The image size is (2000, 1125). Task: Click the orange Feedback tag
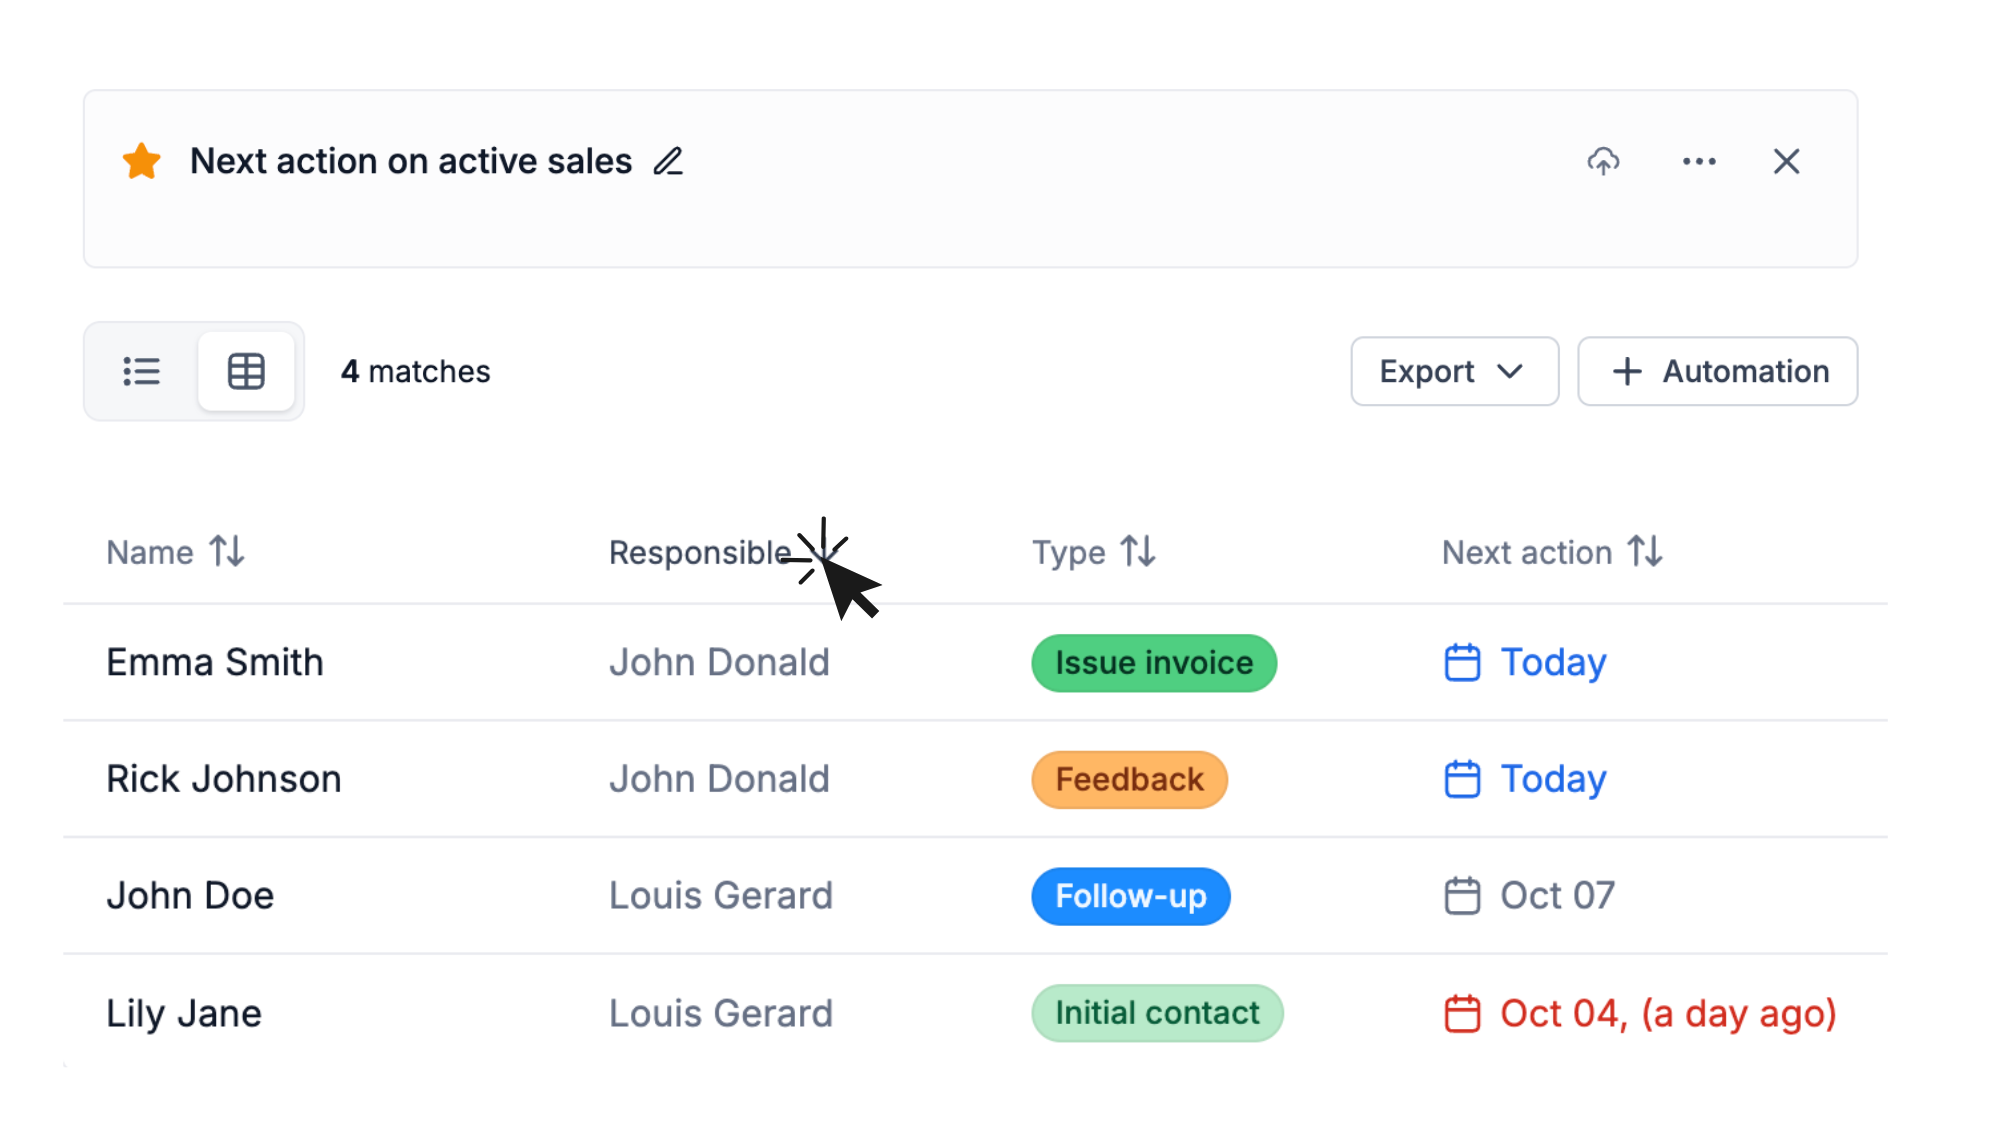click(1129, 780)
